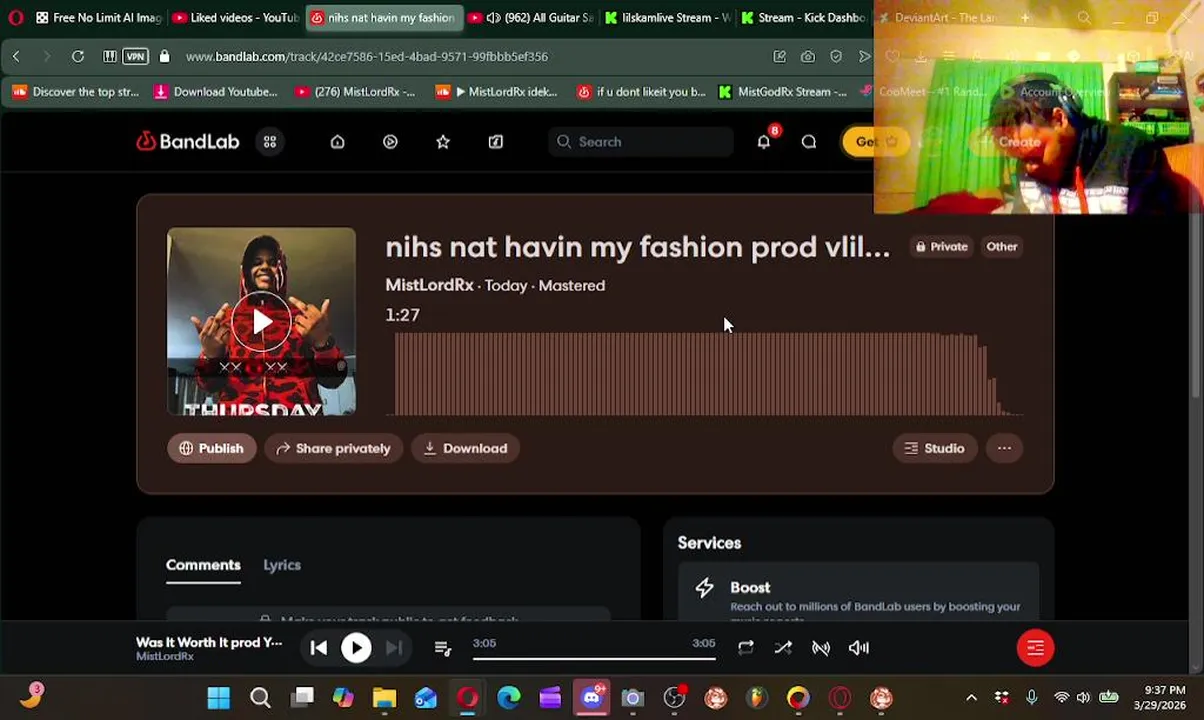Reload the browser page
This screenshot has width=1204, height=720.
coord(78,57)
